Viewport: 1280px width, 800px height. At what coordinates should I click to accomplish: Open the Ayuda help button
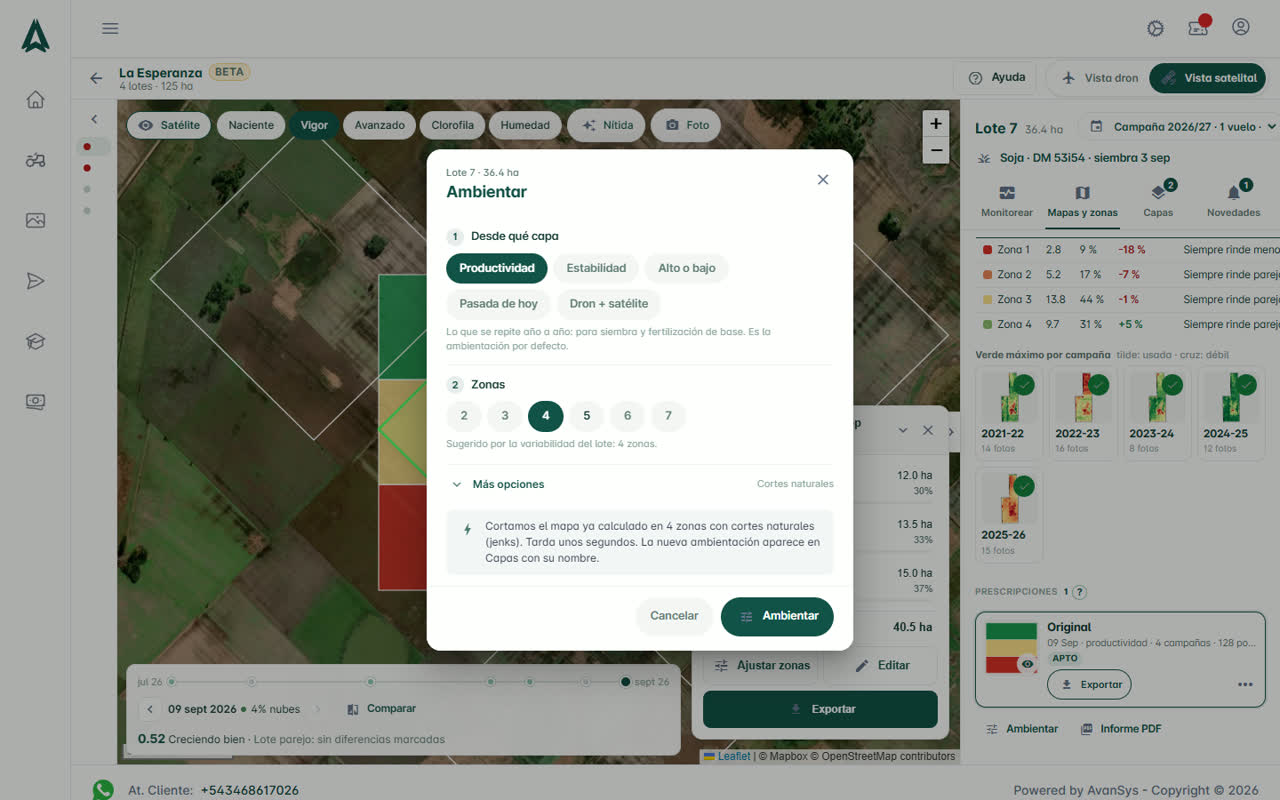point(997,78)
